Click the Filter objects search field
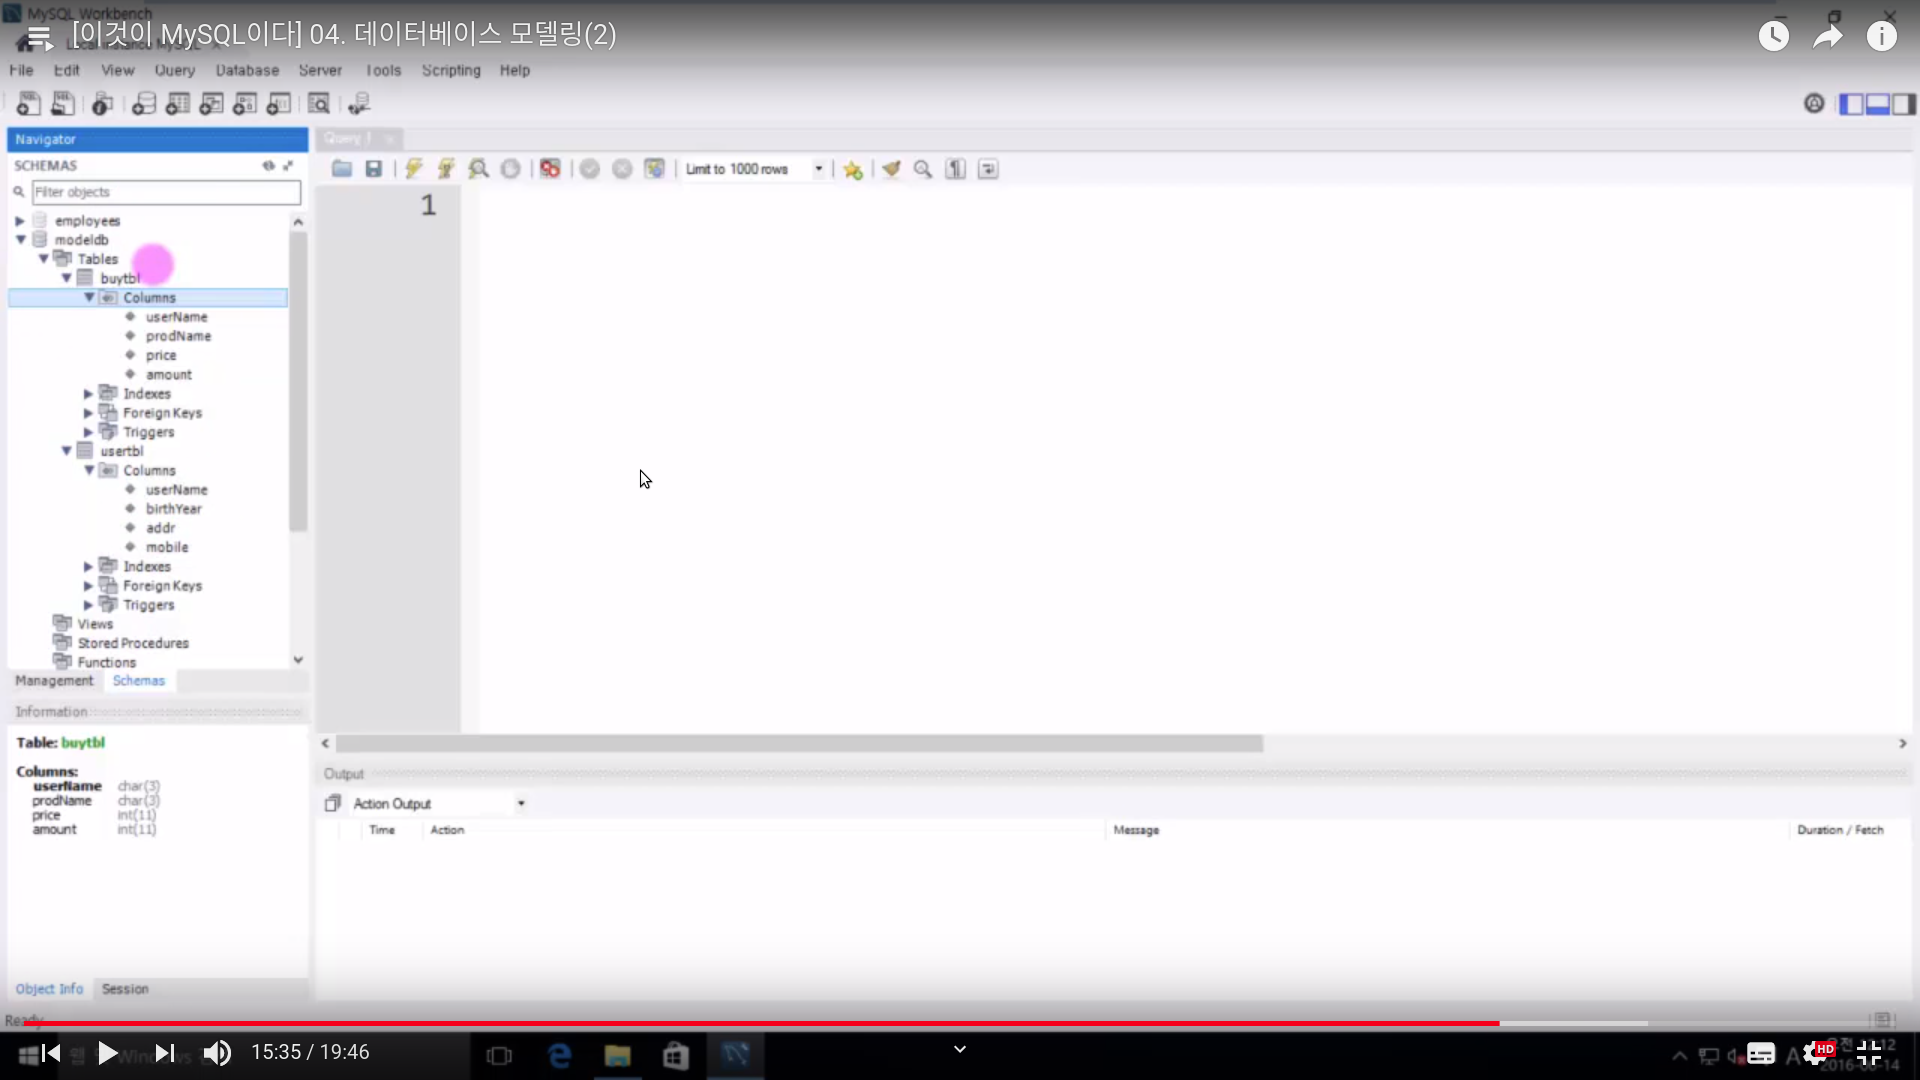The height and width of the screenshot is (1080, 1920). pos(166,192)
